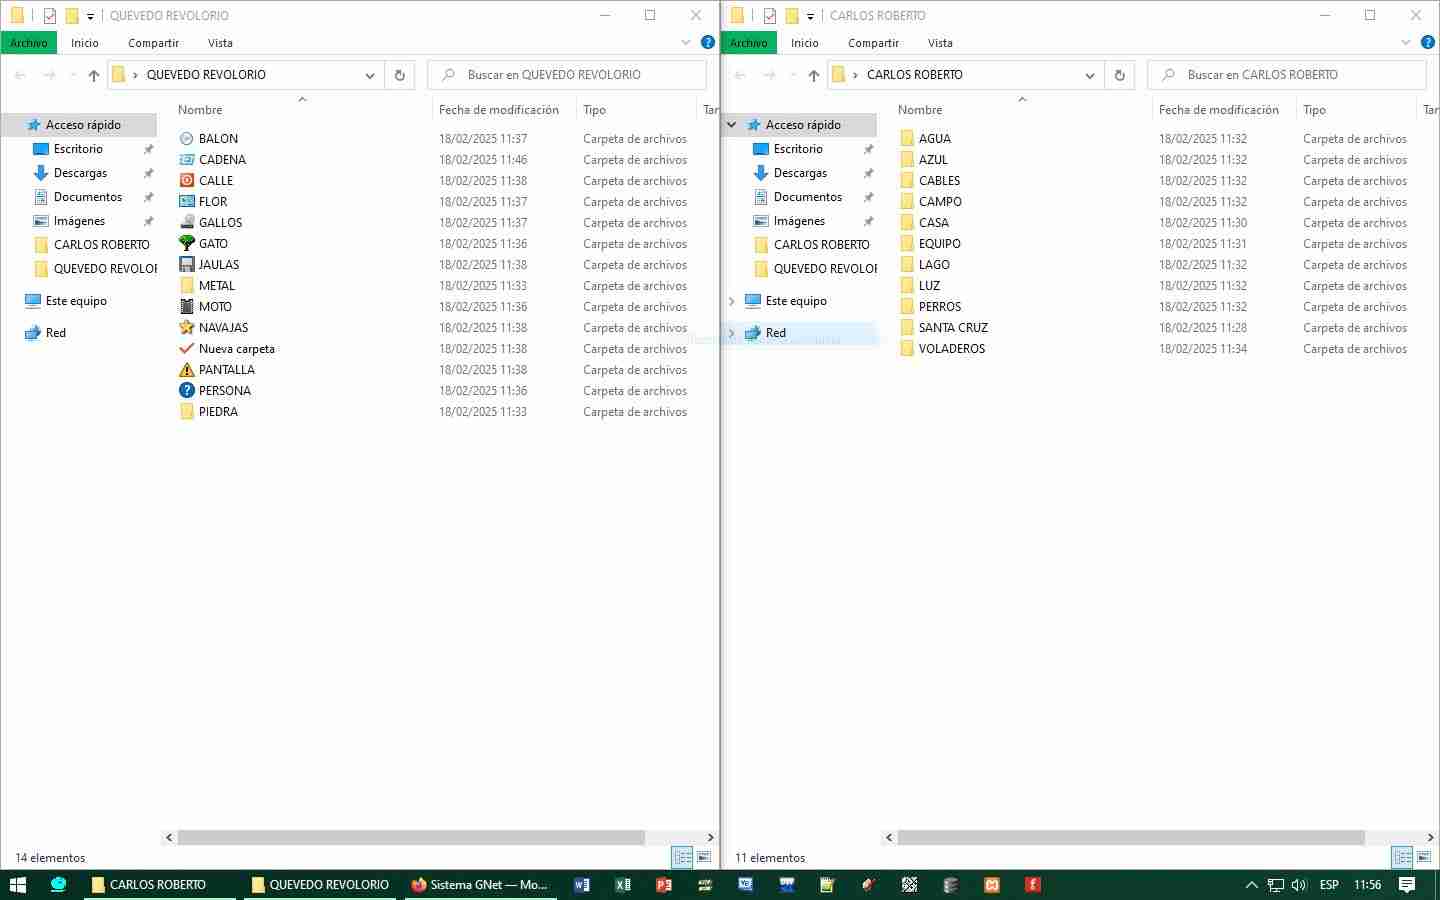Switch to large icons view in CARLOS ROBERTO window
Viewport: 1440px width, 900px height.
tap(1424, 857)
